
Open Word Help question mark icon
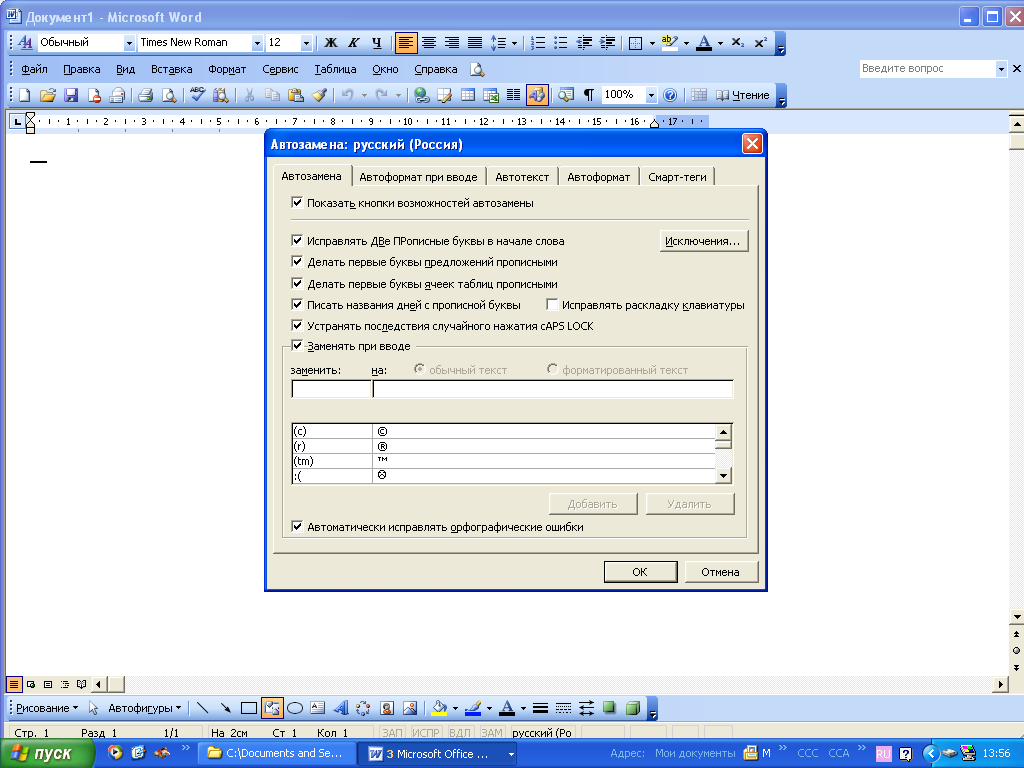[669, 95]
